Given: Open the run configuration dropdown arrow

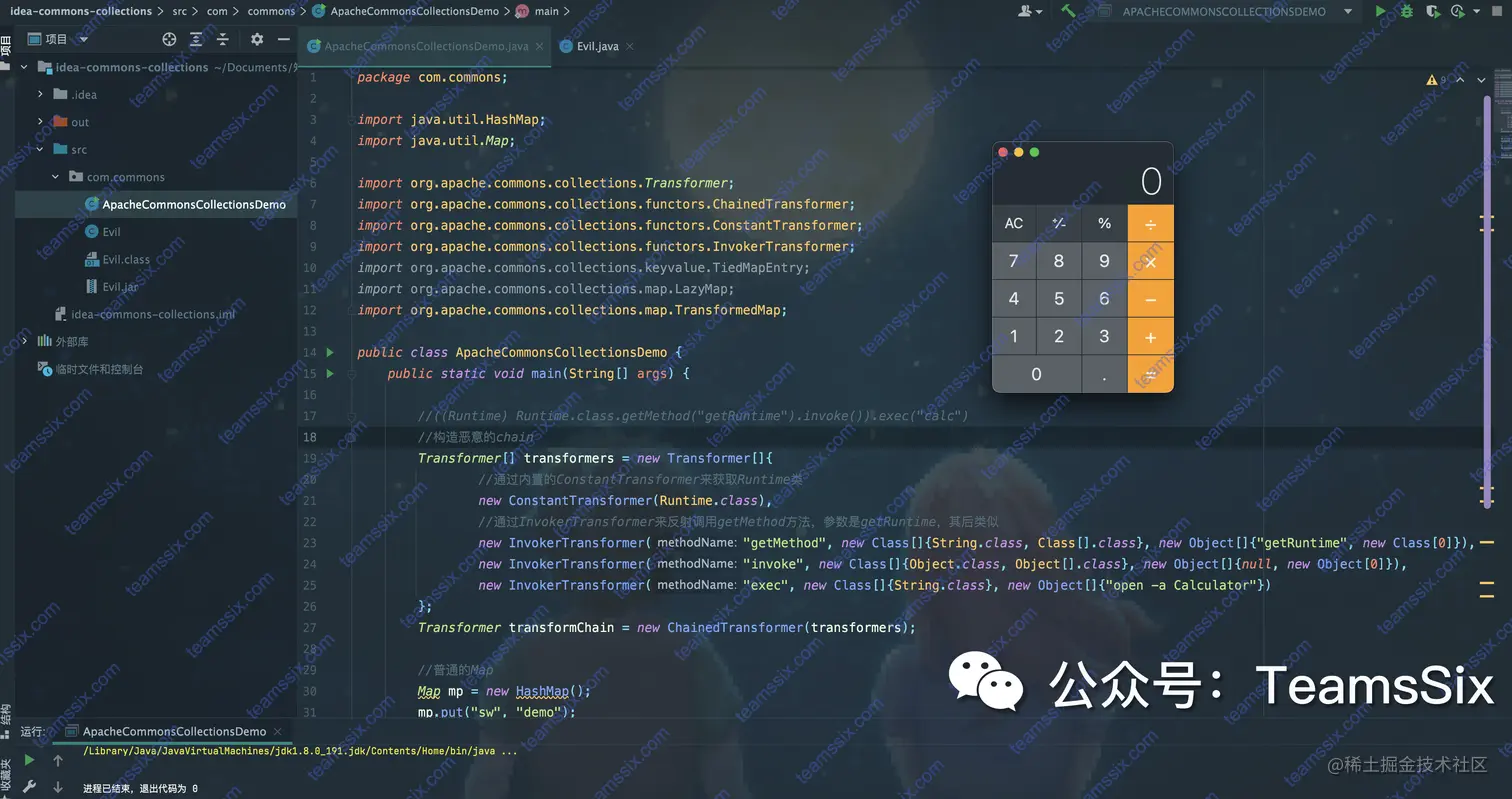Looking at the screenshot, I should [1348, 11].
